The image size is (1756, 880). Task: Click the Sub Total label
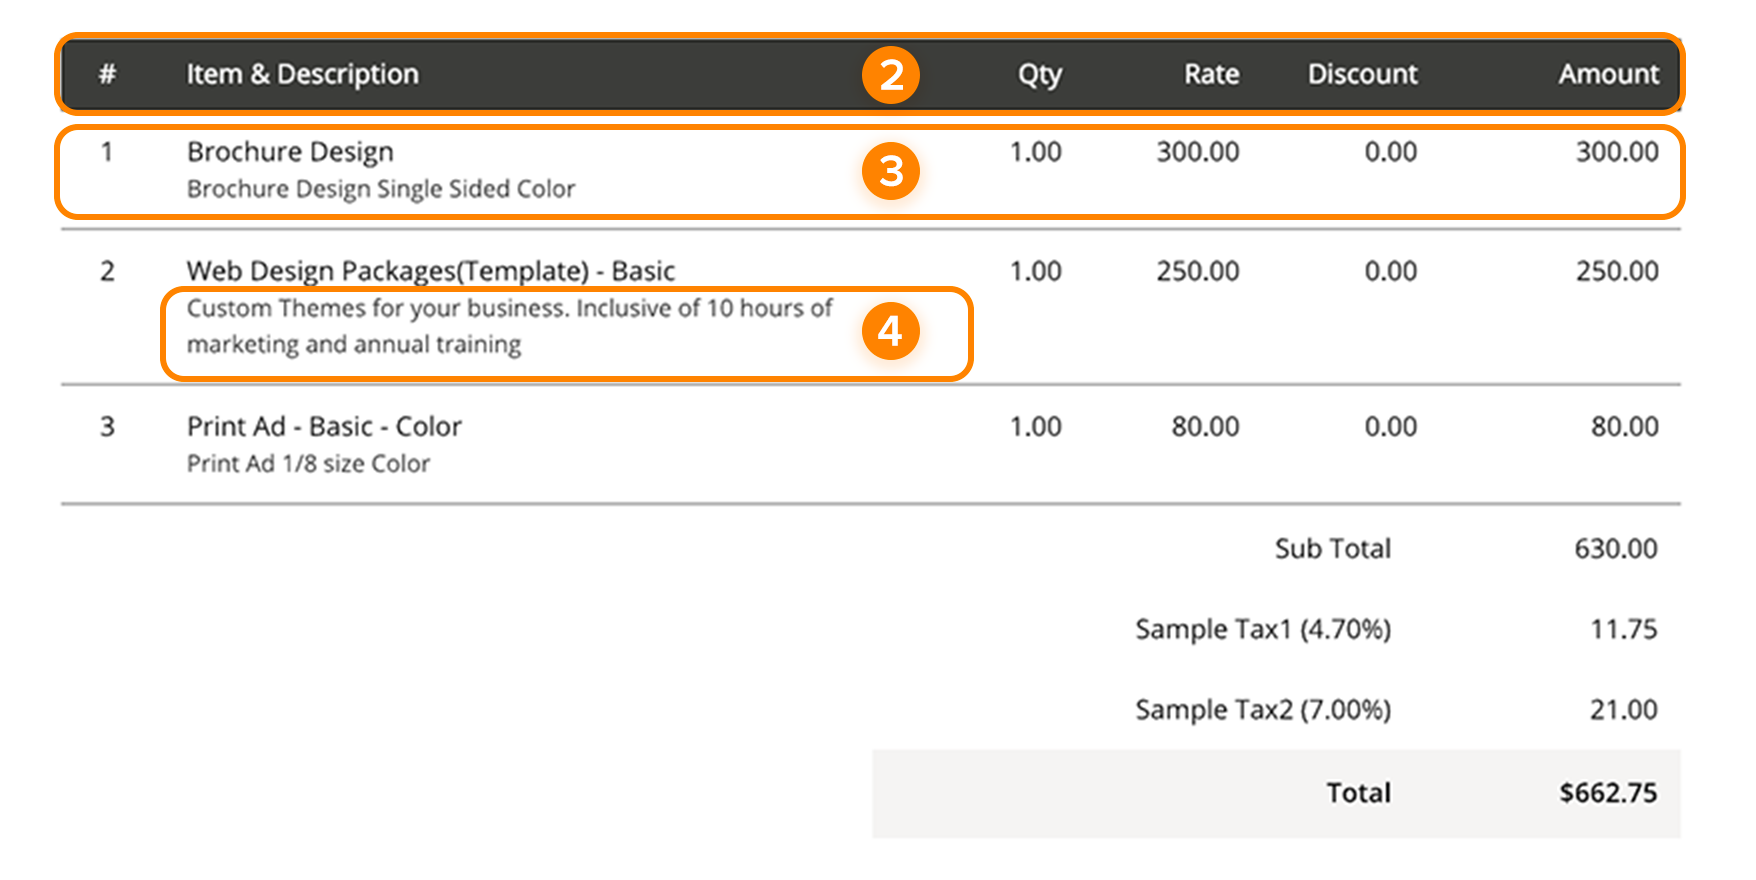point(1332,549)
